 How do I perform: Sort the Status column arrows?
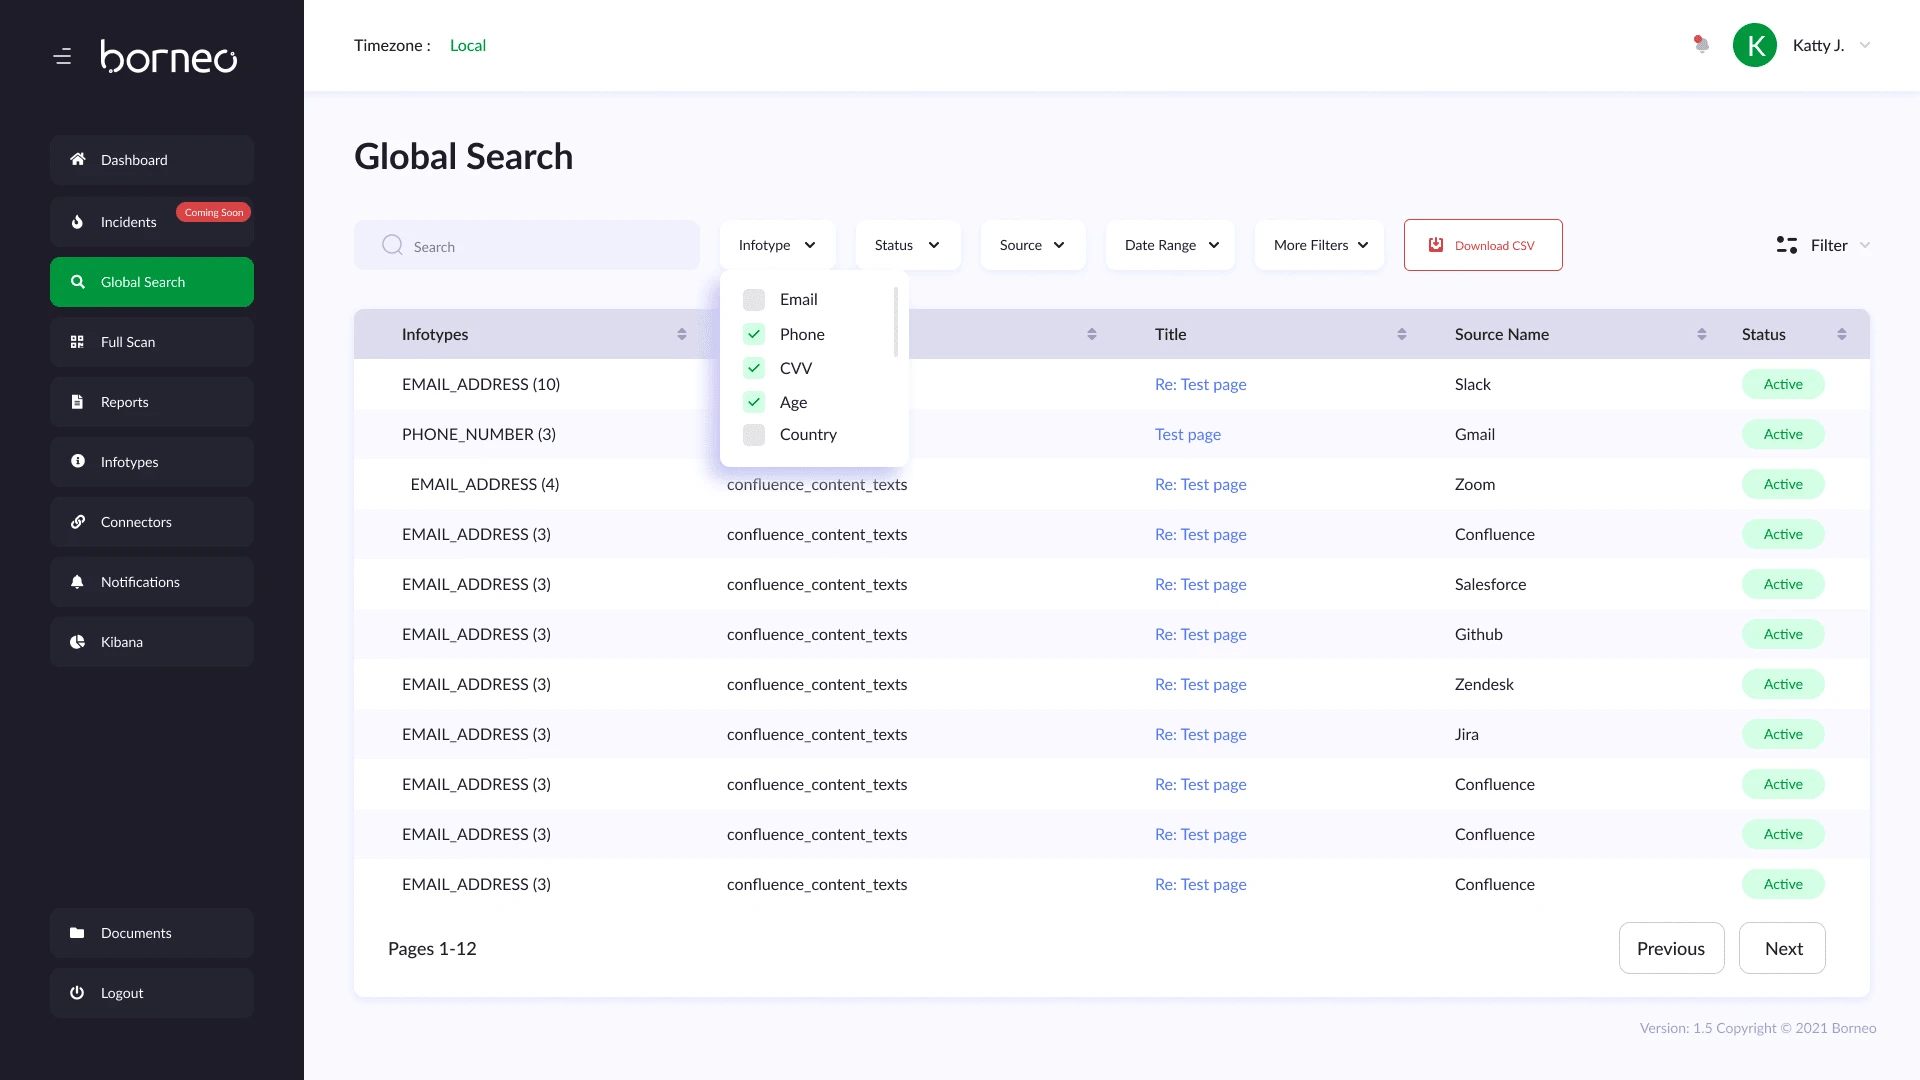click(x=1841, y=334)
